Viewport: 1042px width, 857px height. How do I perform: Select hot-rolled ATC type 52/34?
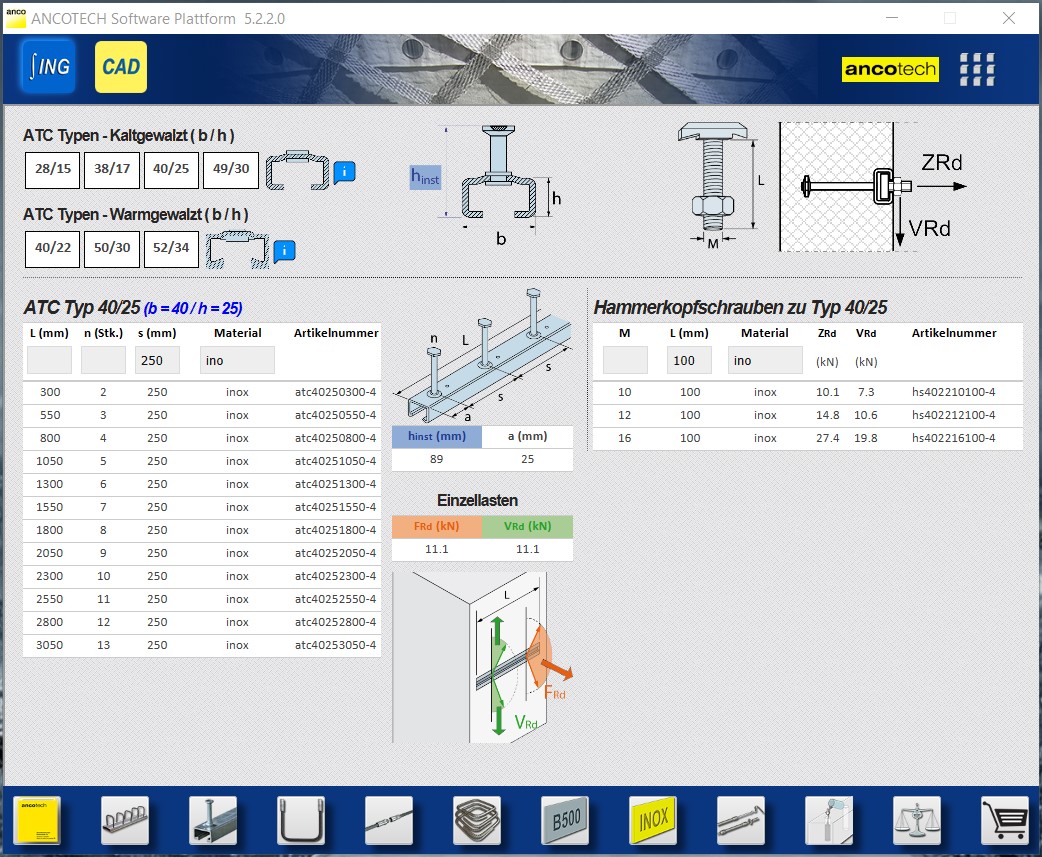point(171,249)
